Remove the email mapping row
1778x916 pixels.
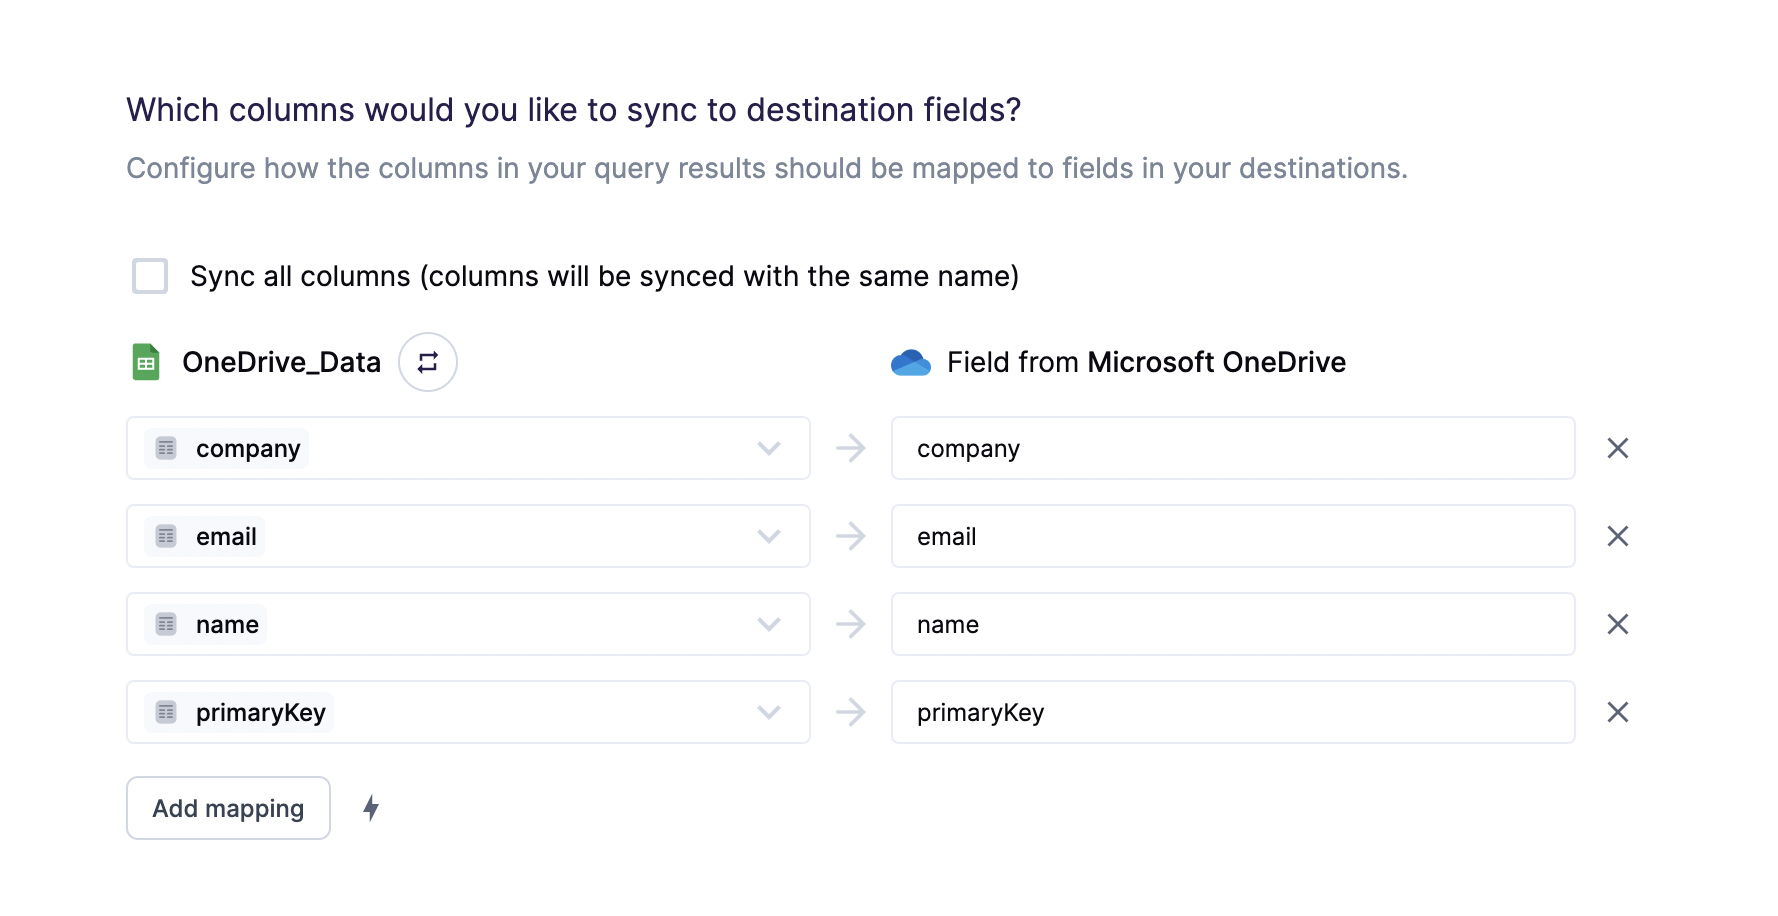click(1618, 536)
